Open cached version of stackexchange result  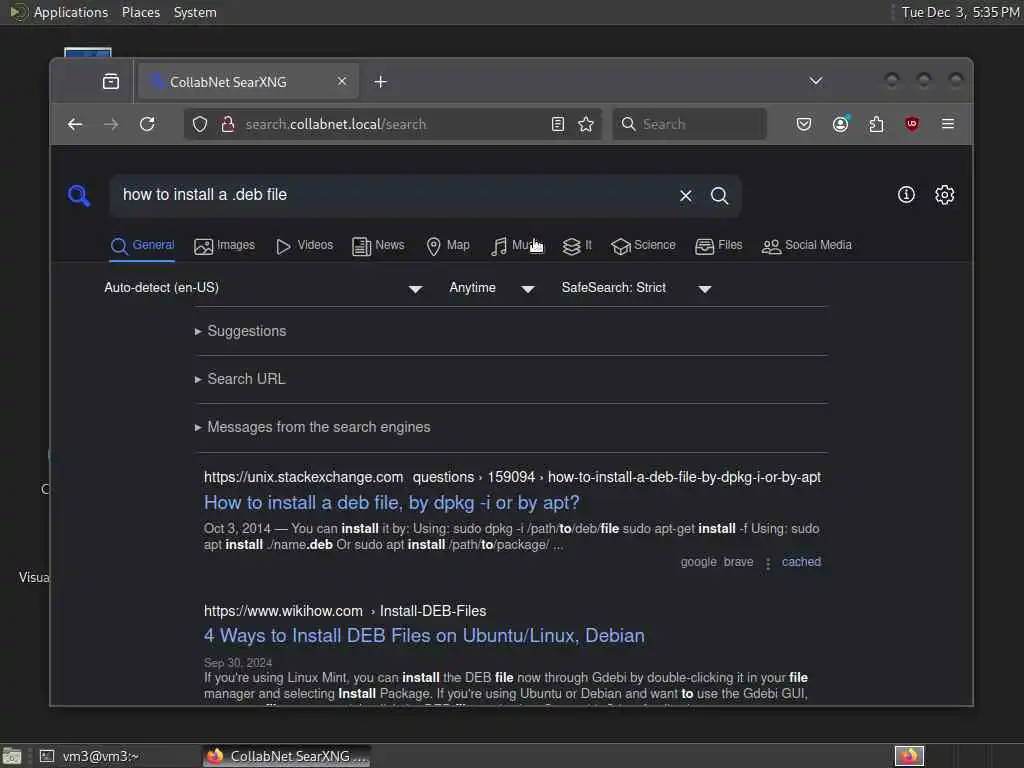coord(801,562)
